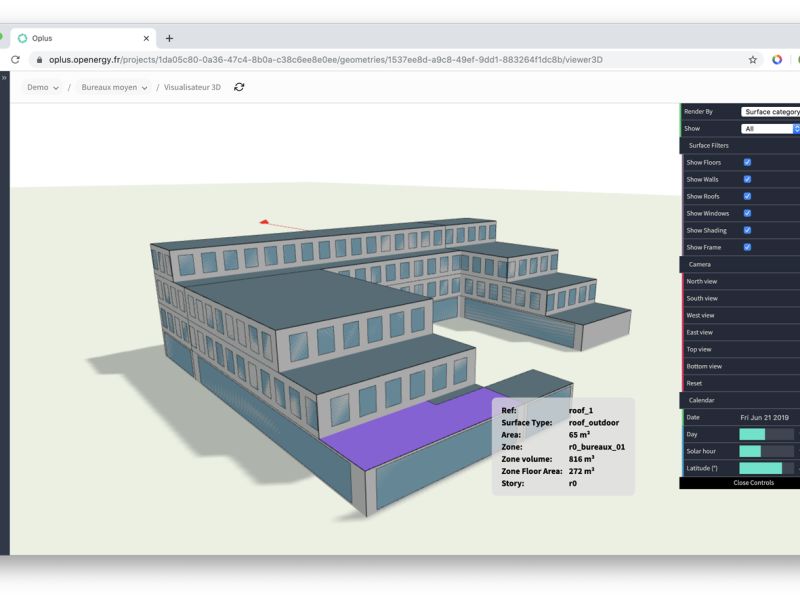This screenshot has width=800, height=600.
Task: Click Close Controls button
Action: 740,483
